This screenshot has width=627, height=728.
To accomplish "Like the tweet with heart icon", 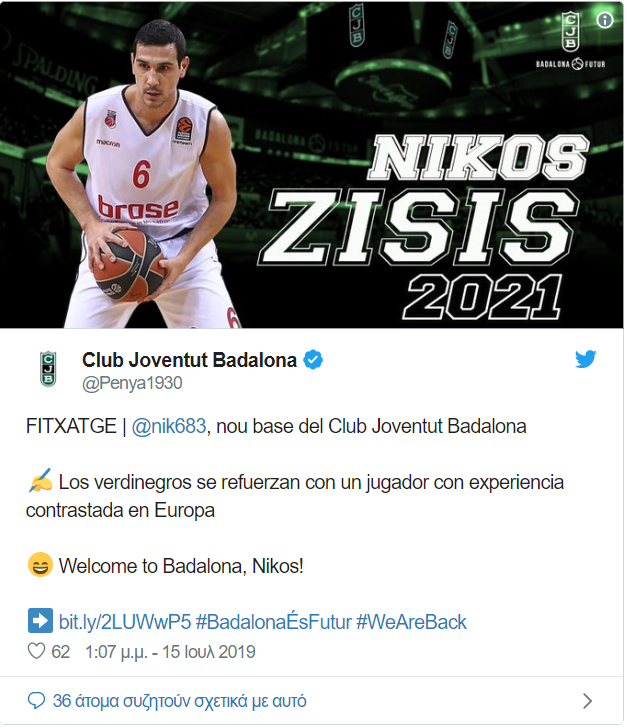I will coord(36,651).
